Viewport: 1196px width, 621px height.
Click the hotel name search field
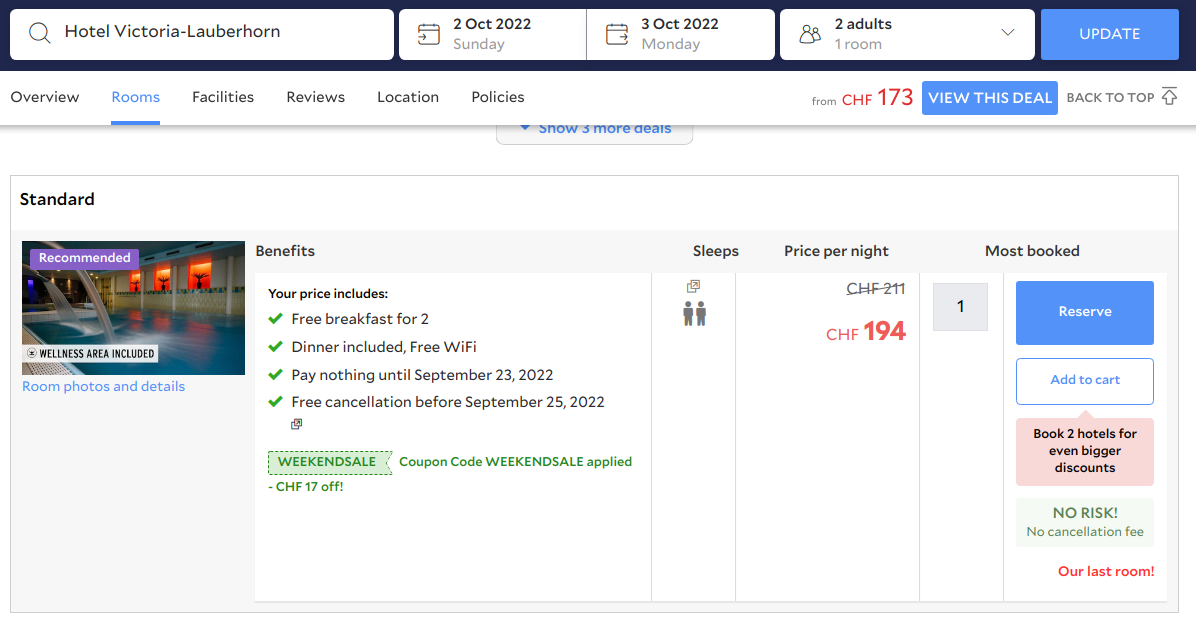coord(220,32)
